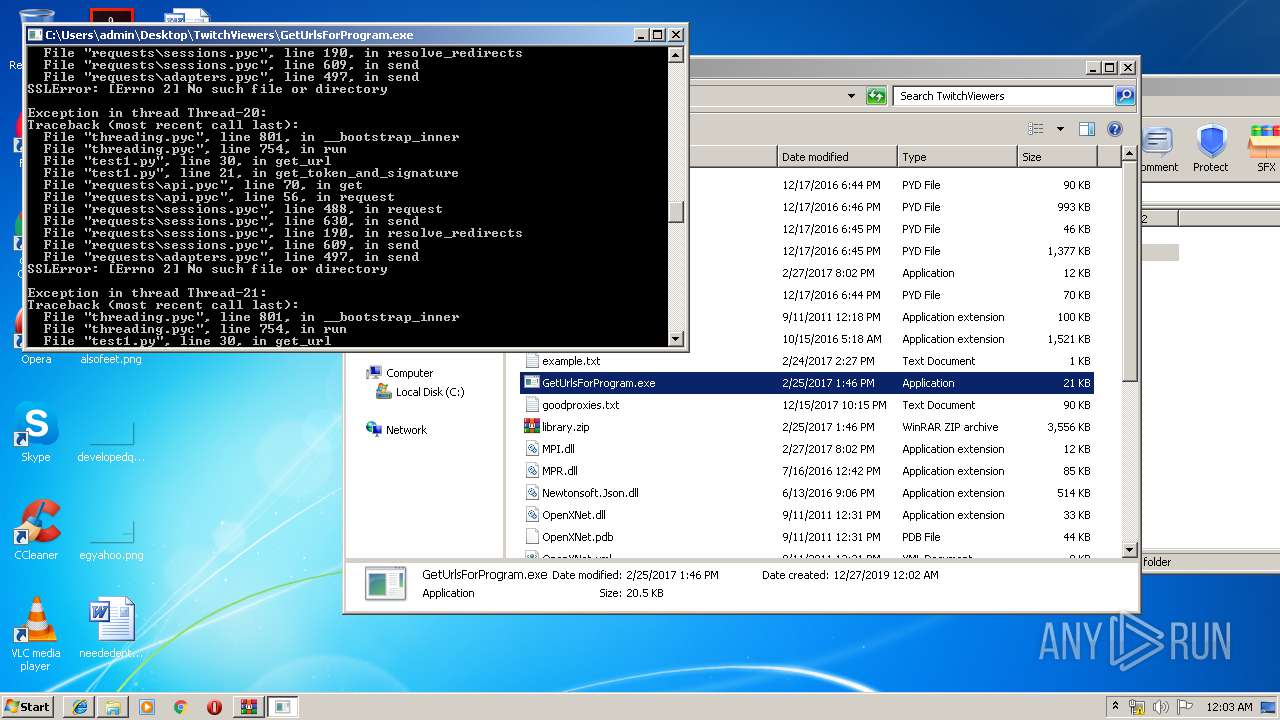
Task: Click the Search TwitchViewers field
Action: click(1003, 96)
